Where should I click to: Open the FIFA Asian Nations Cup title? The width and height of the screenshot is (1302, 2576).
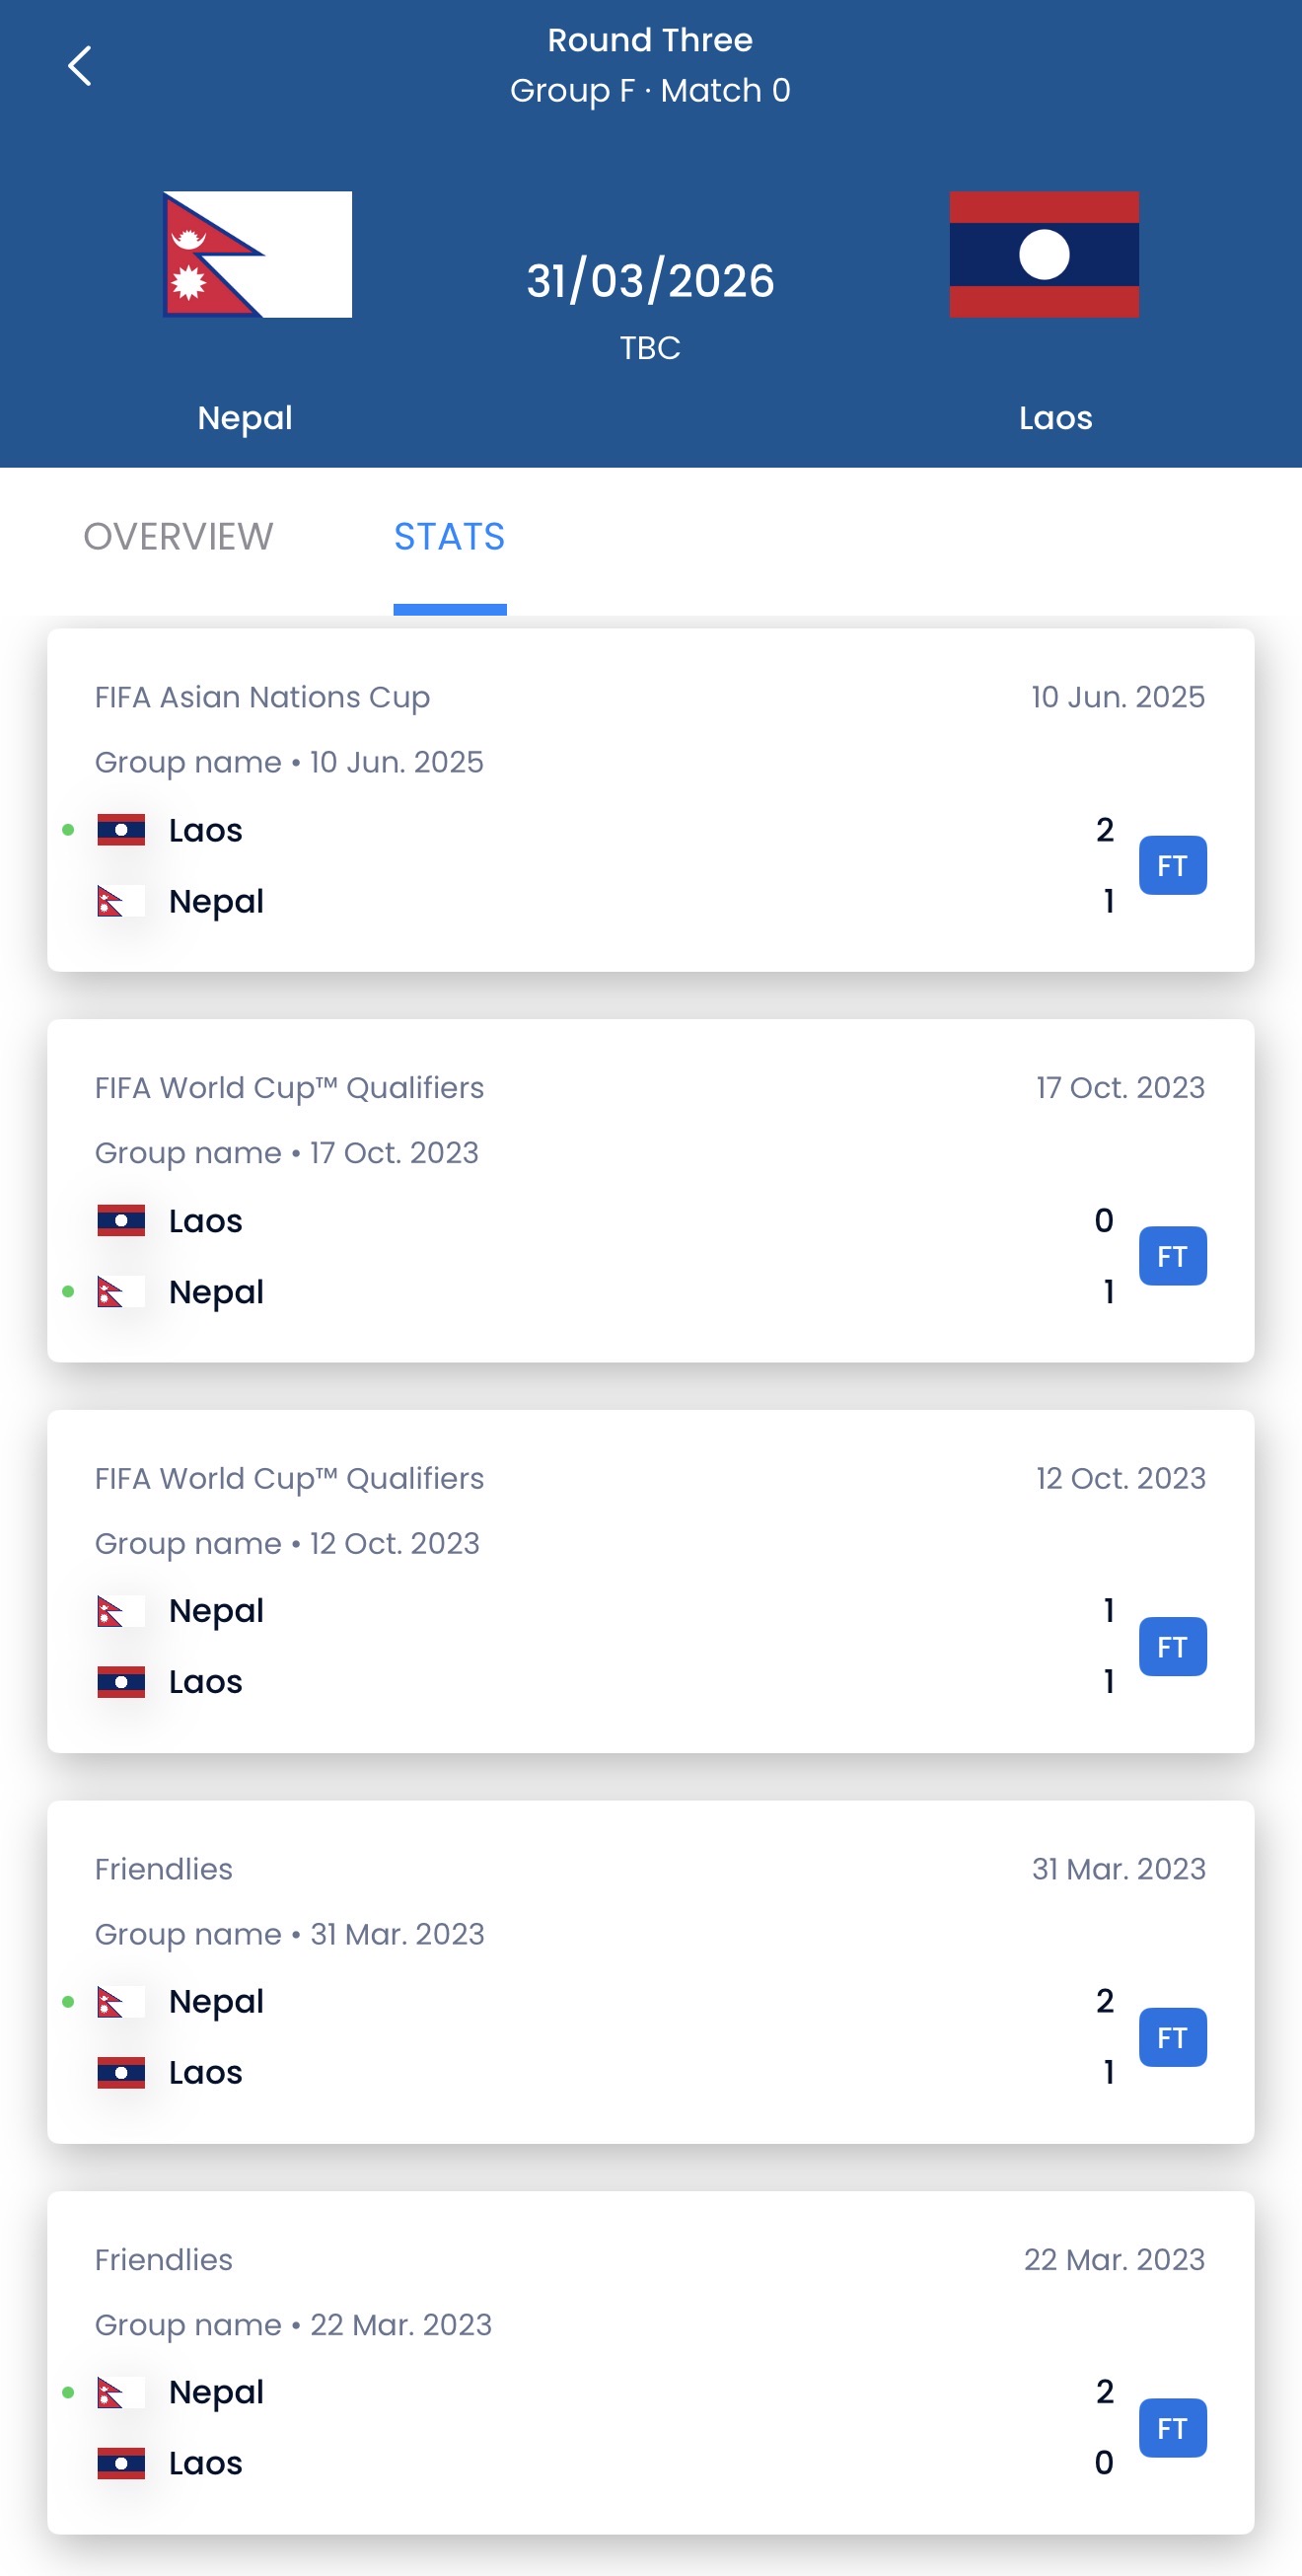pos(262,697)
